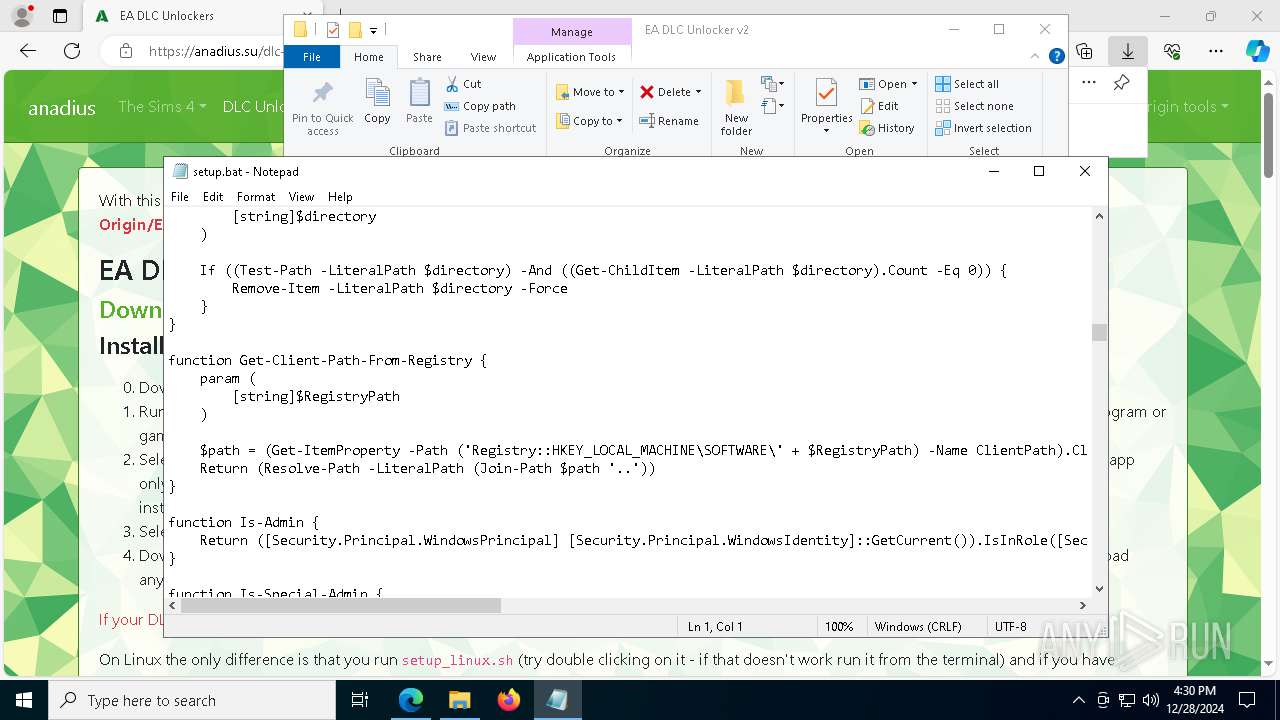This screenshot has height=720, width=1280.
Task: Open Explorer File tab
Action: (x=312, y=57)
